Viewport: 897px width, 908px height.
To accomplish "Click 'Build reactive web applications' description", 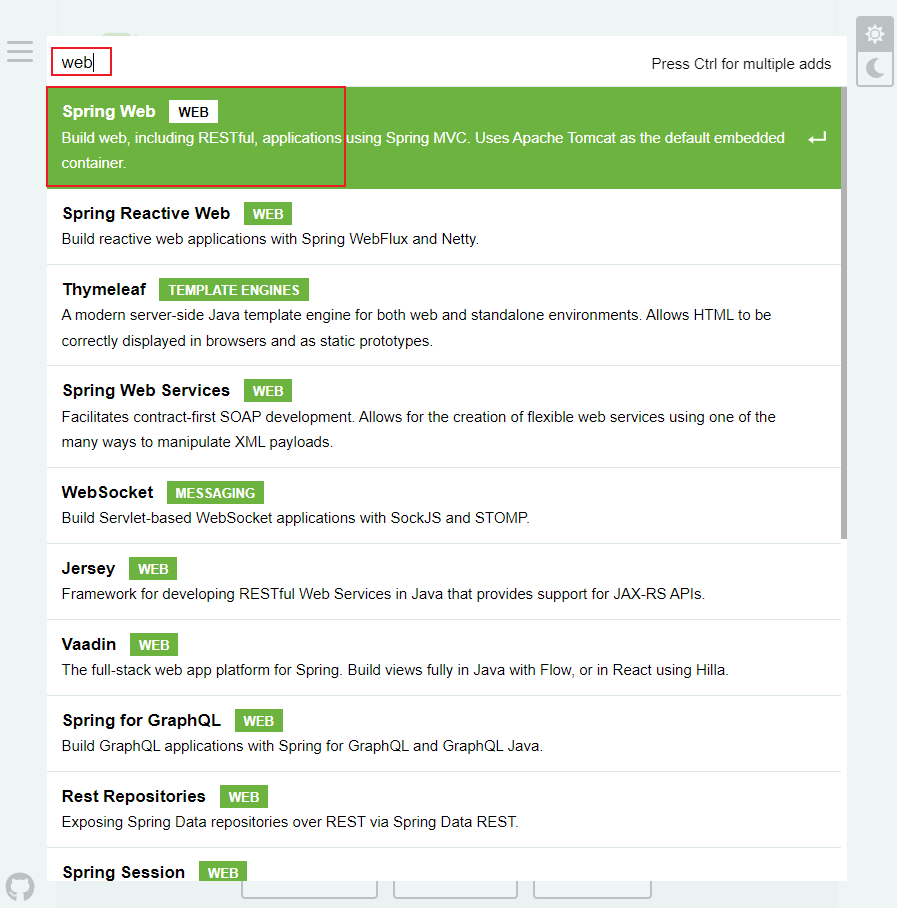I will click(270, 239).
